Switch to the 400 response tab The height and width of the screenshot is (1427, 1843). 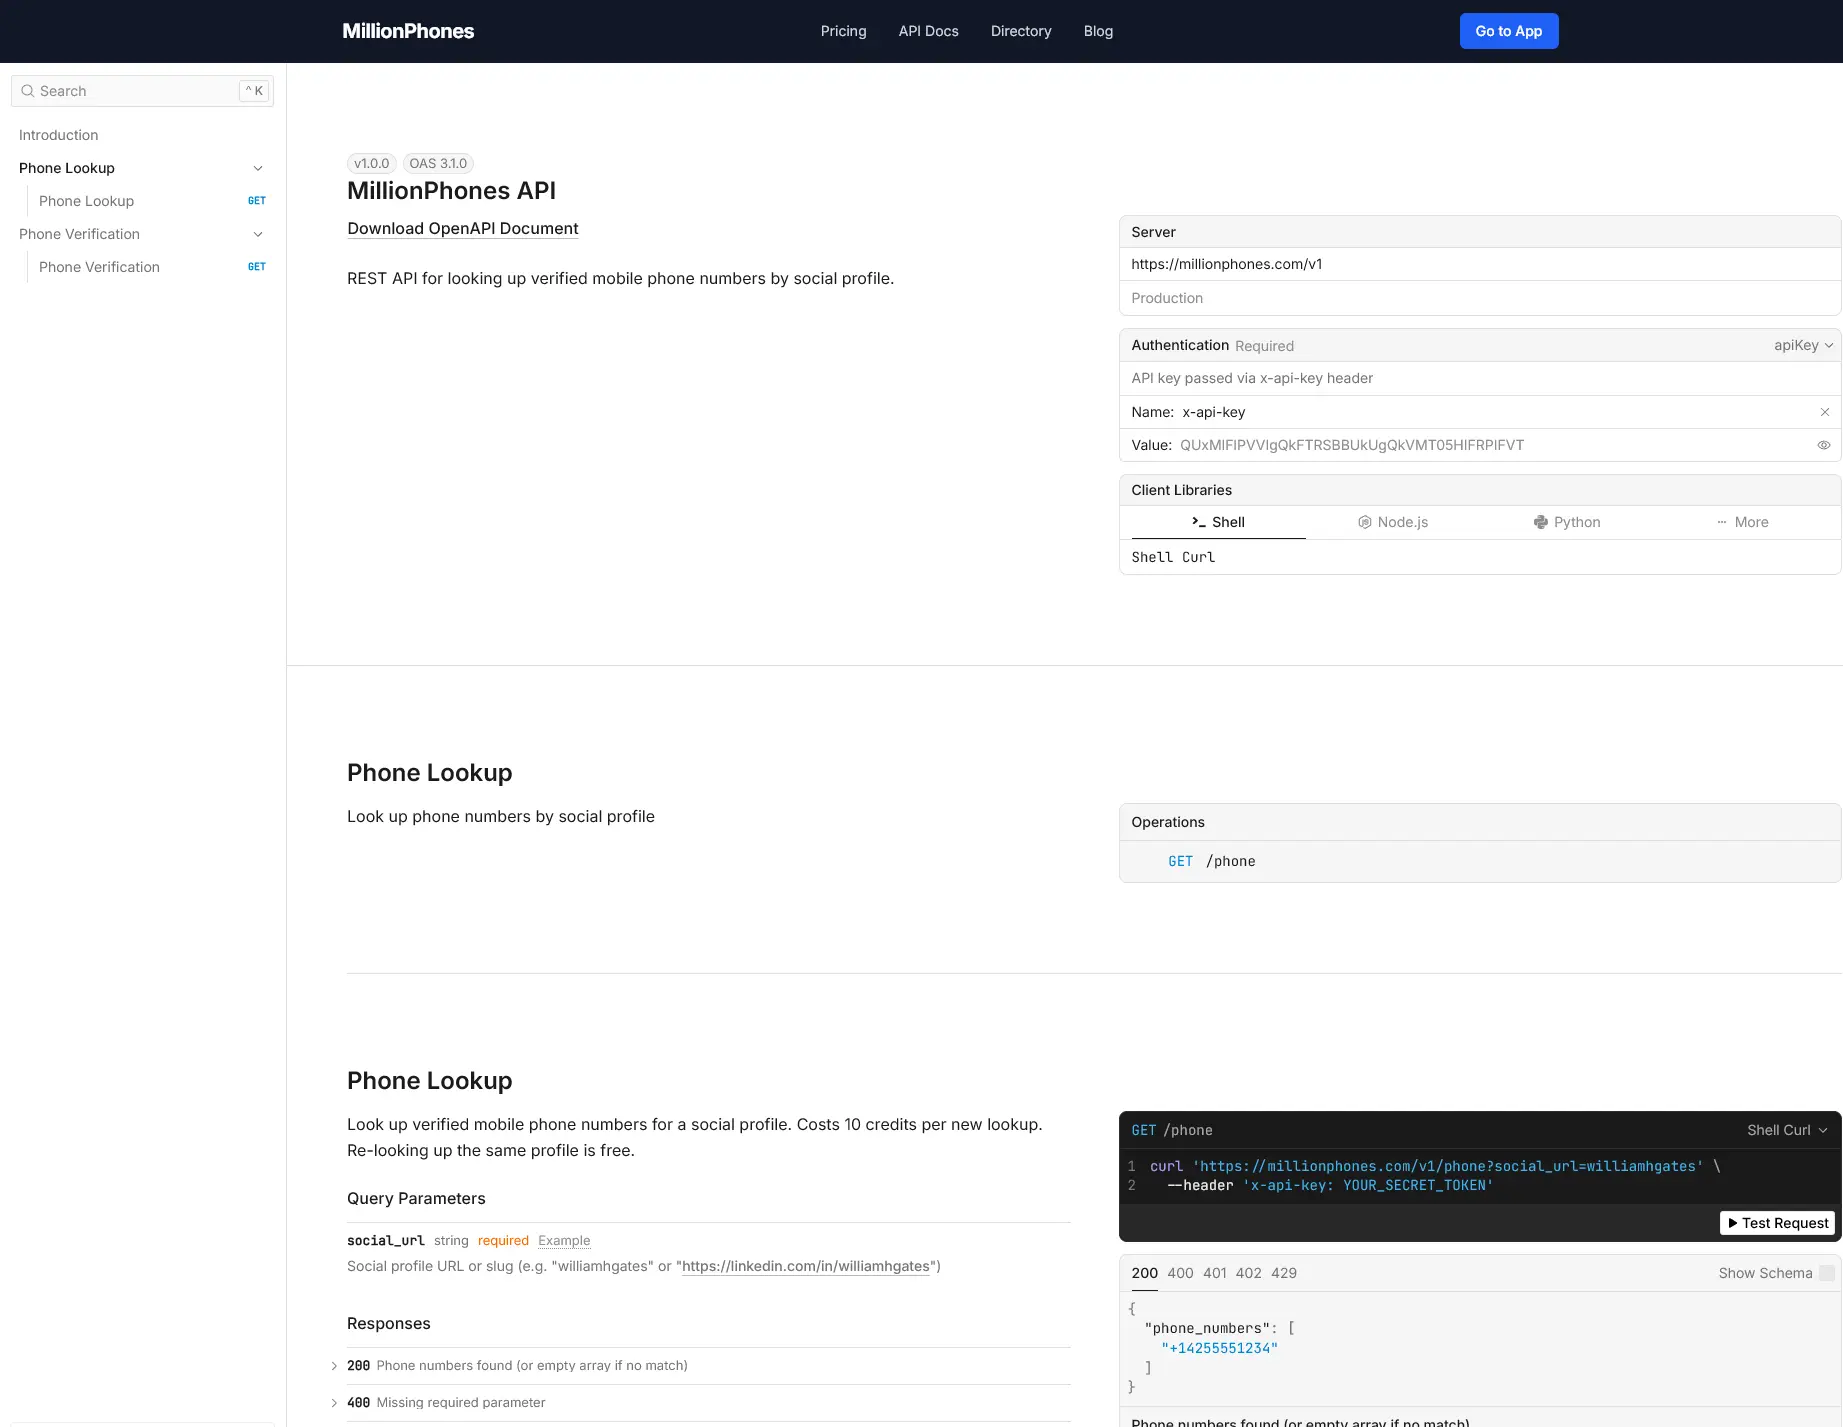coord(1181,1273)
